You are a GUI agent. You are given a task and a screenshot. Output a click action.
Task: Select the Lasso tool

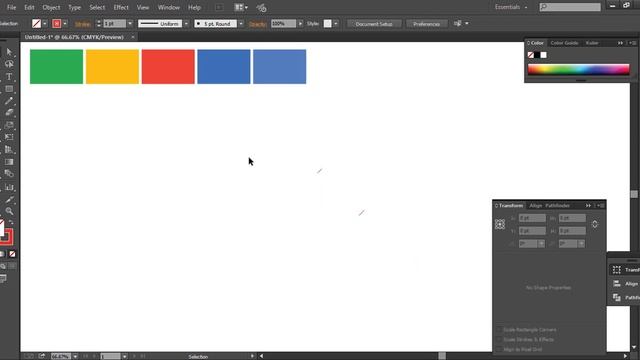pos(9,64)
